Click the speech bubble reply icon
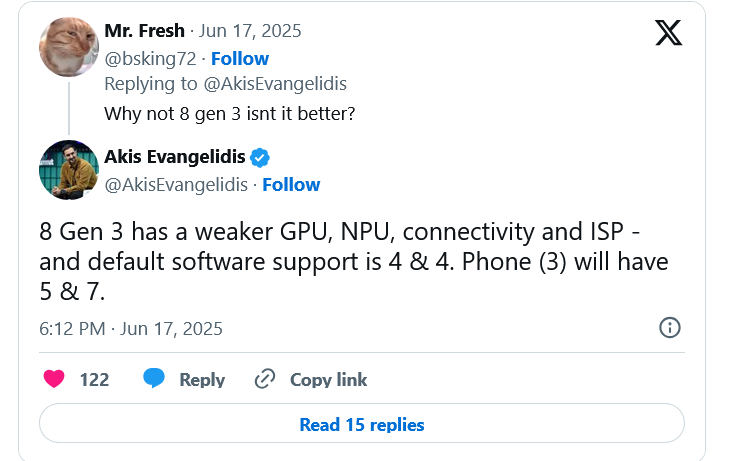The width and height of the screenshot is (738, 461). 153,379
